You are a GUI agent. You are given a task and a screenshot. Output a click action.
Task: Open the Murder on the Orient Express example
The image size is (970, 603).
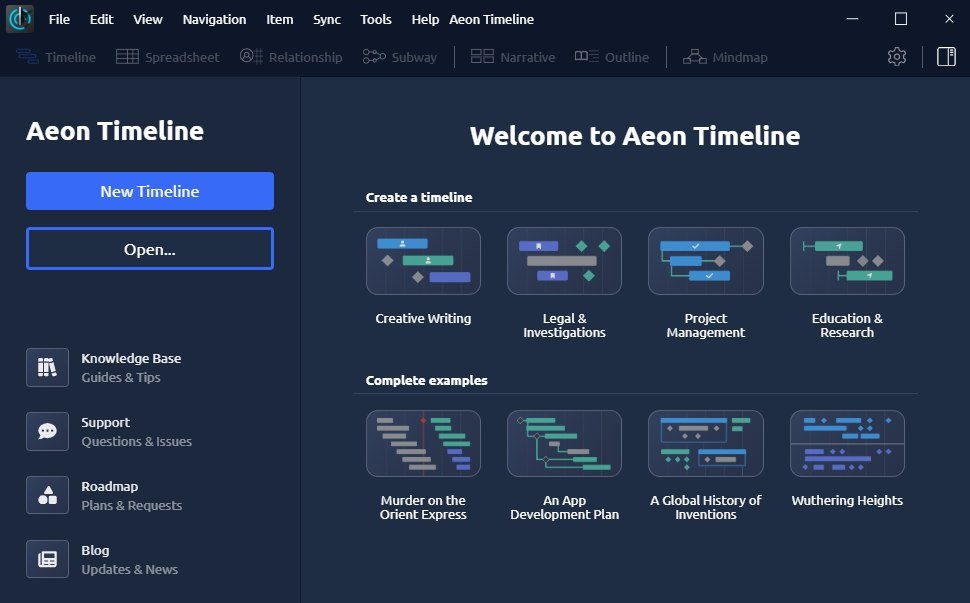(423, 443)
